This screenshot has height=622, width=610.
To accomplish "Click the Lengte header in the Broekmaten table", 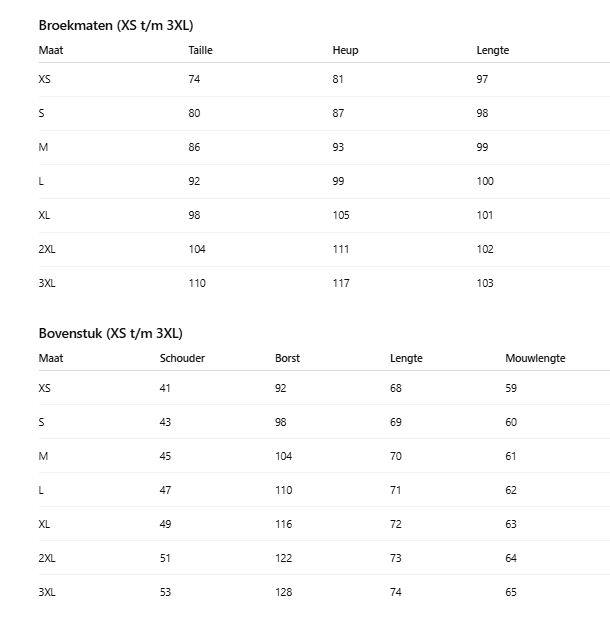I will 492,50.
